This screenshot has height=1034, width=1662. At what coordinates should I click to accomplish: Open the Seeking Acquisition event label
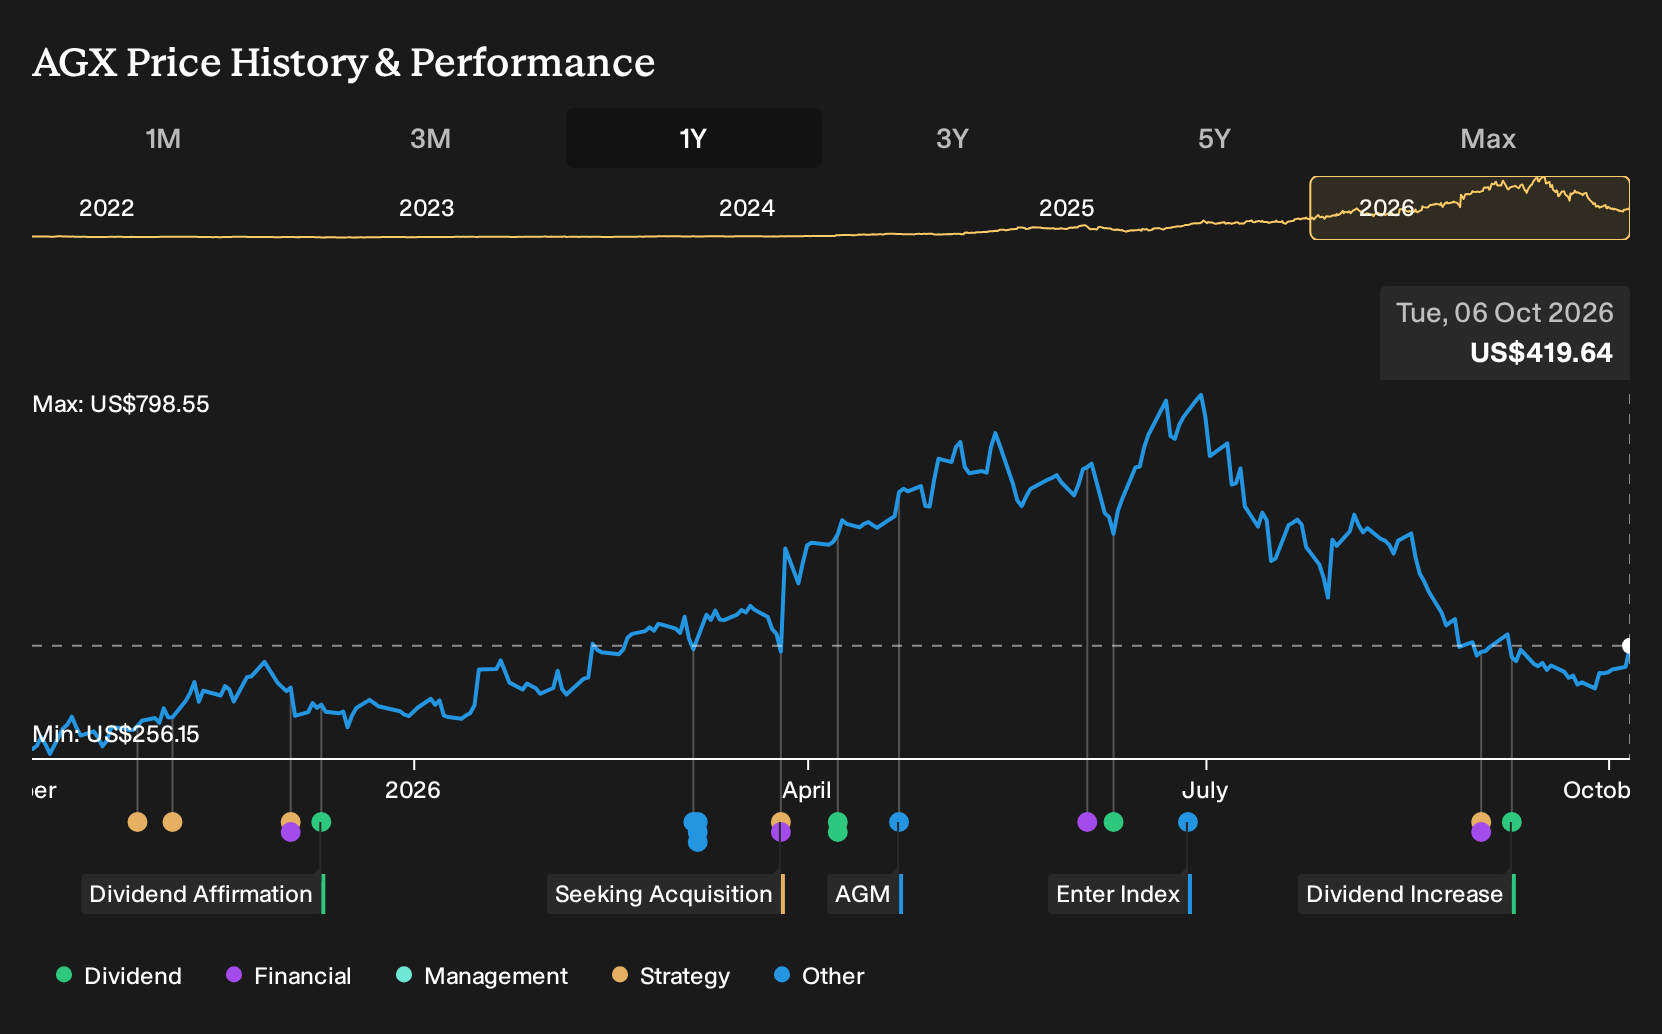665,894
